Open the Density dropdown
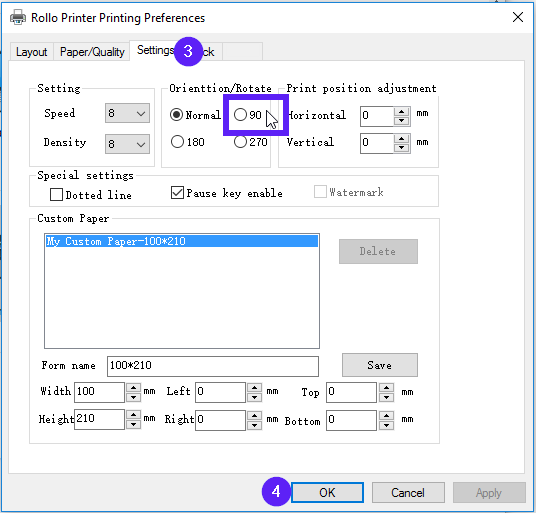 pyautogui.click(x=127, y=144)
